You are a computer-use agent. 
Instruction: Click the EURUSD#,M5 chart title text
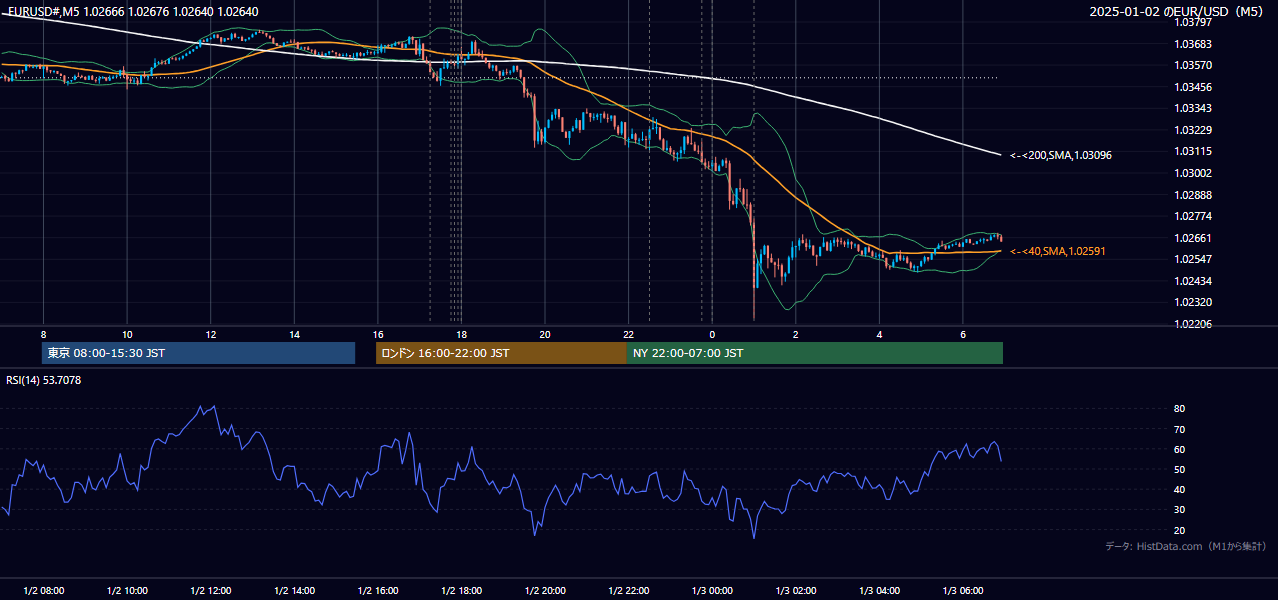point(132,12)
